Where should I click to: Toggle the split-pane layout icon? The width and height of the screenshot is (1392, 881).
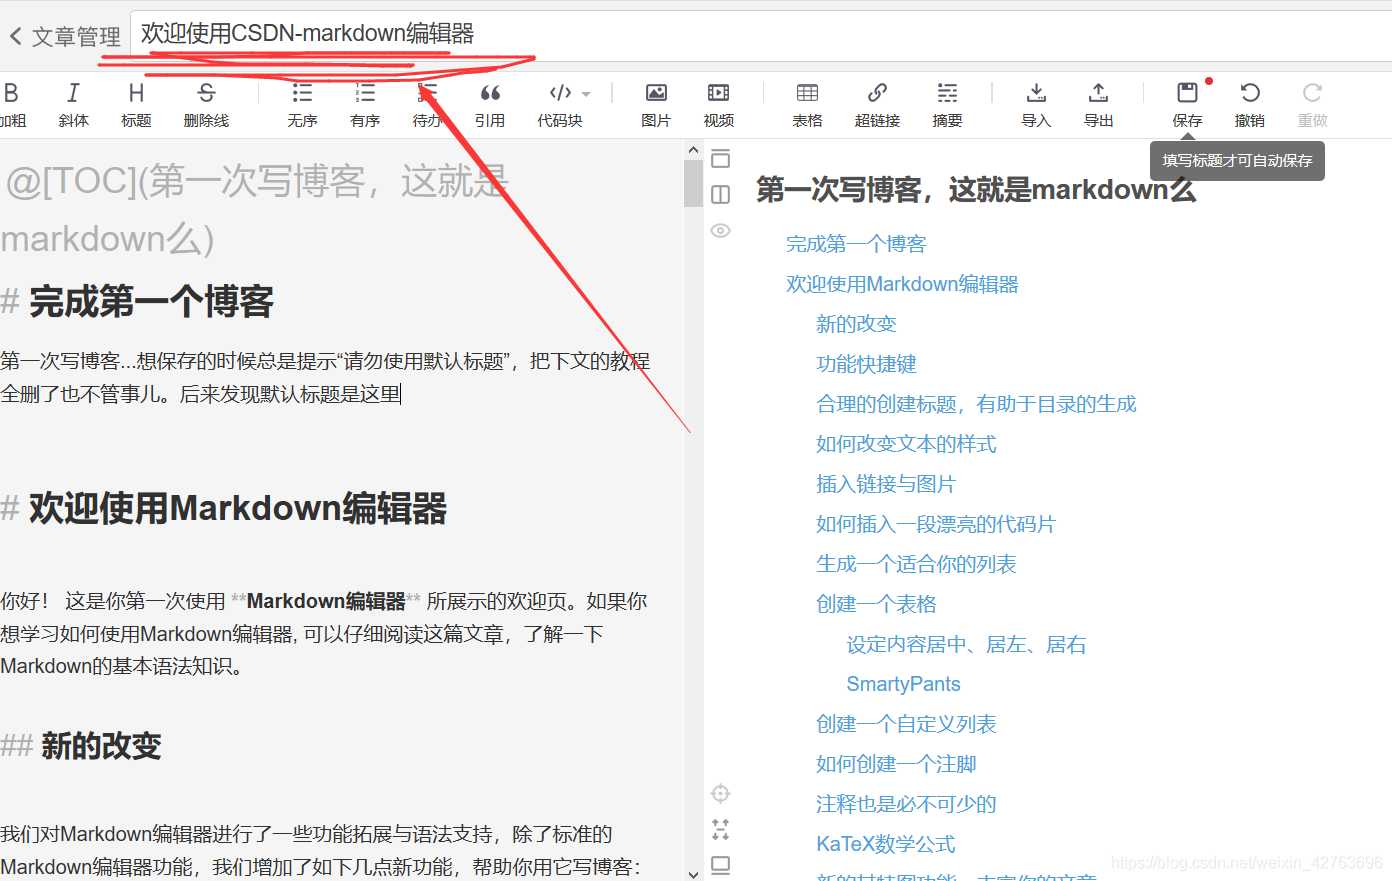point(720,194)
